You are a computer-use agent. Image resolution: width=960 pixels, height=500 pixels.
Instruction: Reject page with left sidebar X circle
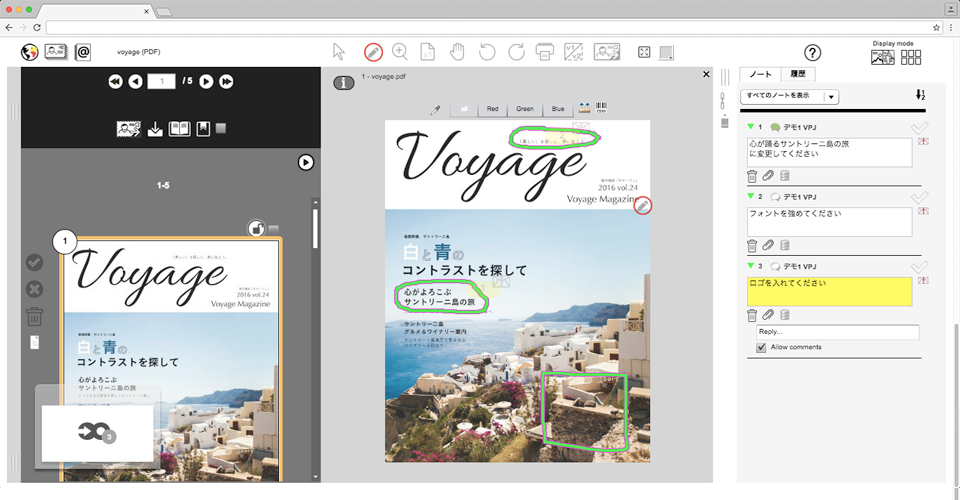[x=34, y=289]
